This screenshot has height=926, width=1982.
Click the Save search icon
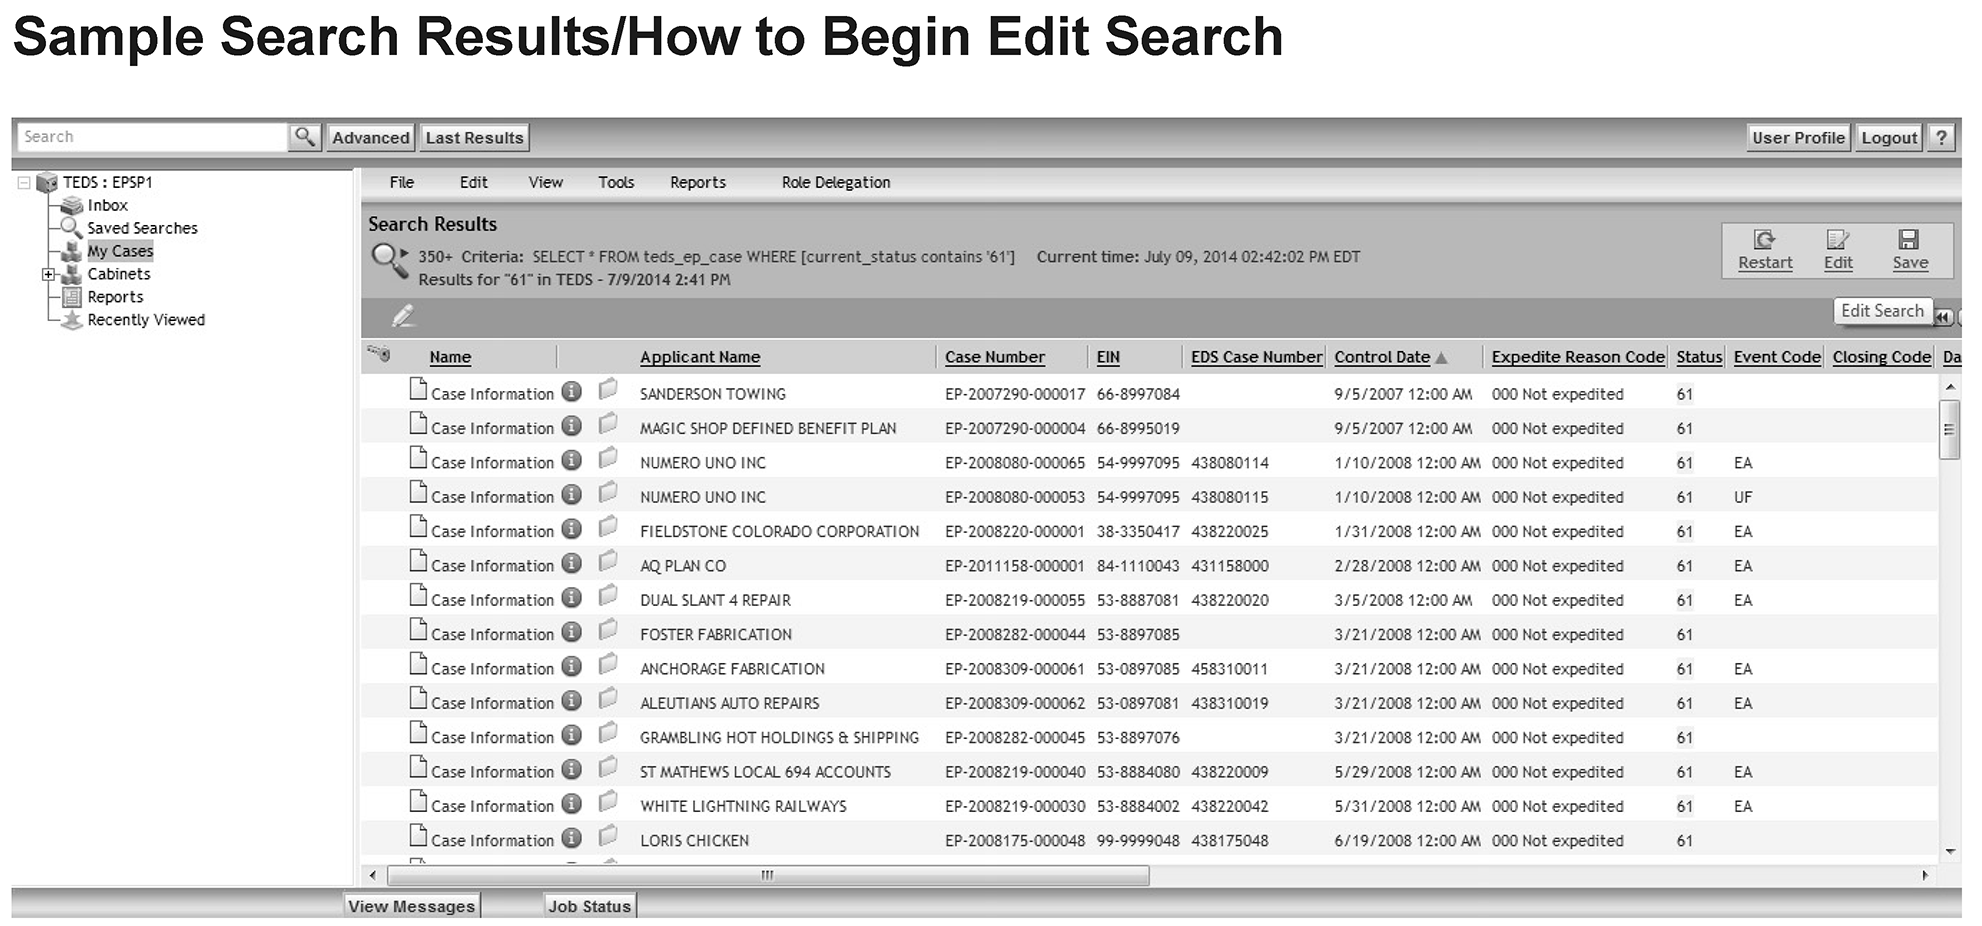(1908, 240)
